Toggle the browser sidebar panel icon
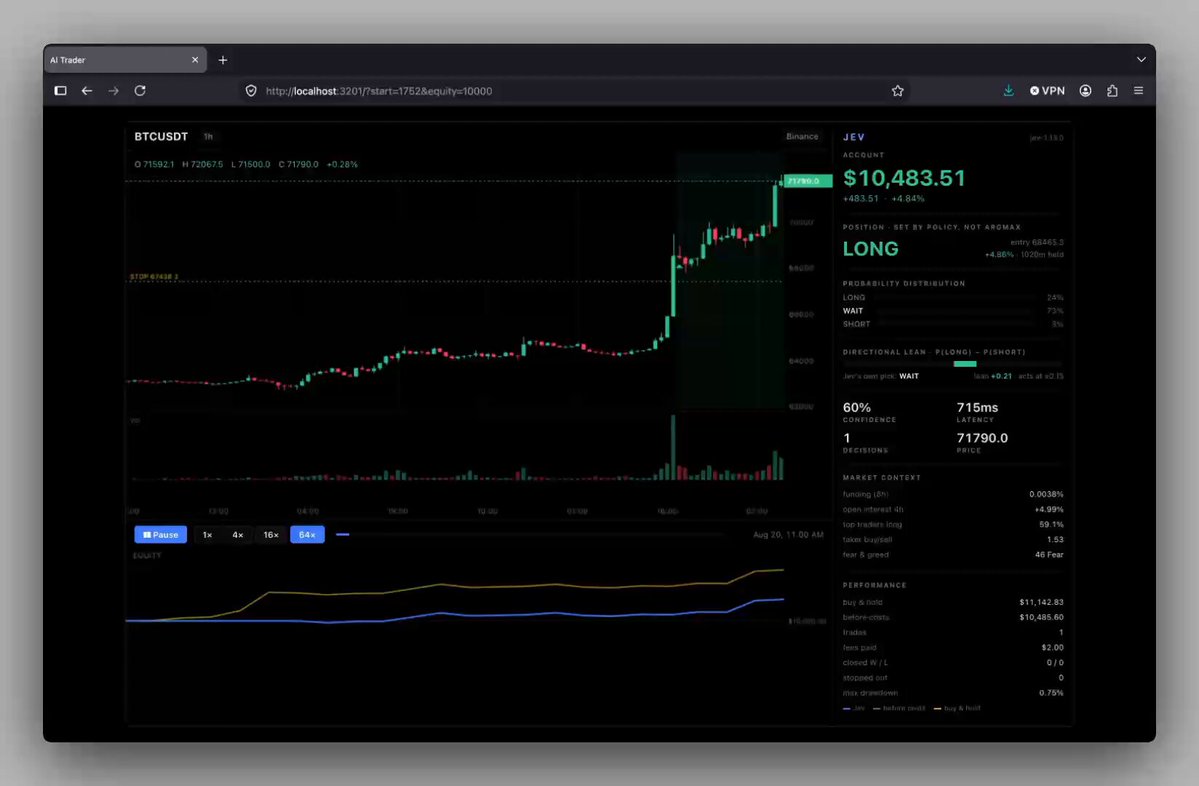Image resolution: width=1199 pixels, height=786 pixels. [60, 91]
